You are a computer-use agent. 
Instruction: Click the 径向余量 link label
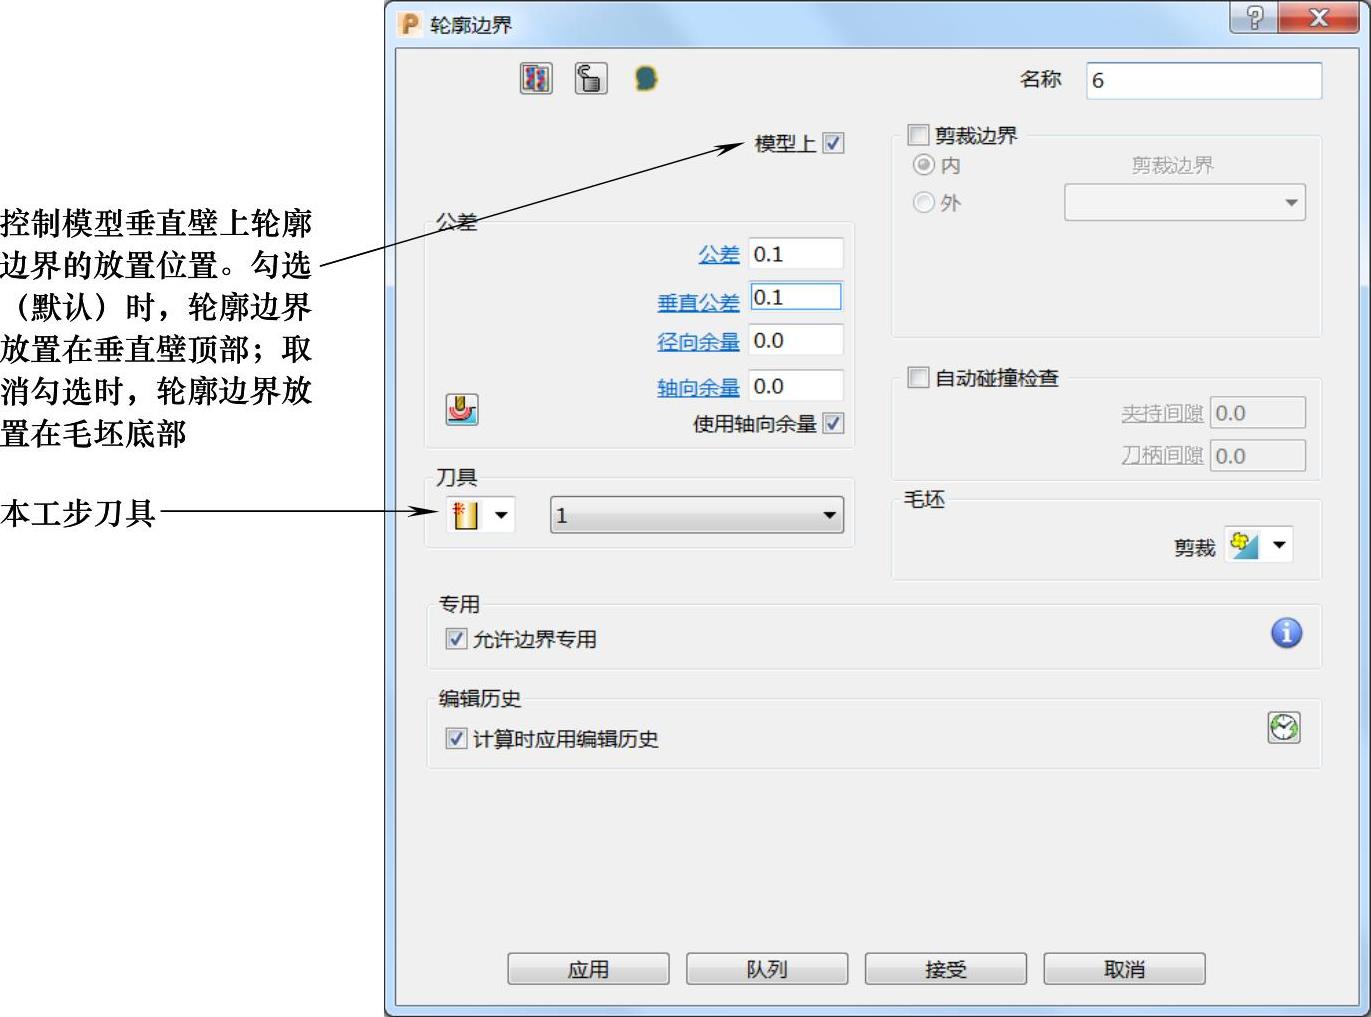coord(698,342)
